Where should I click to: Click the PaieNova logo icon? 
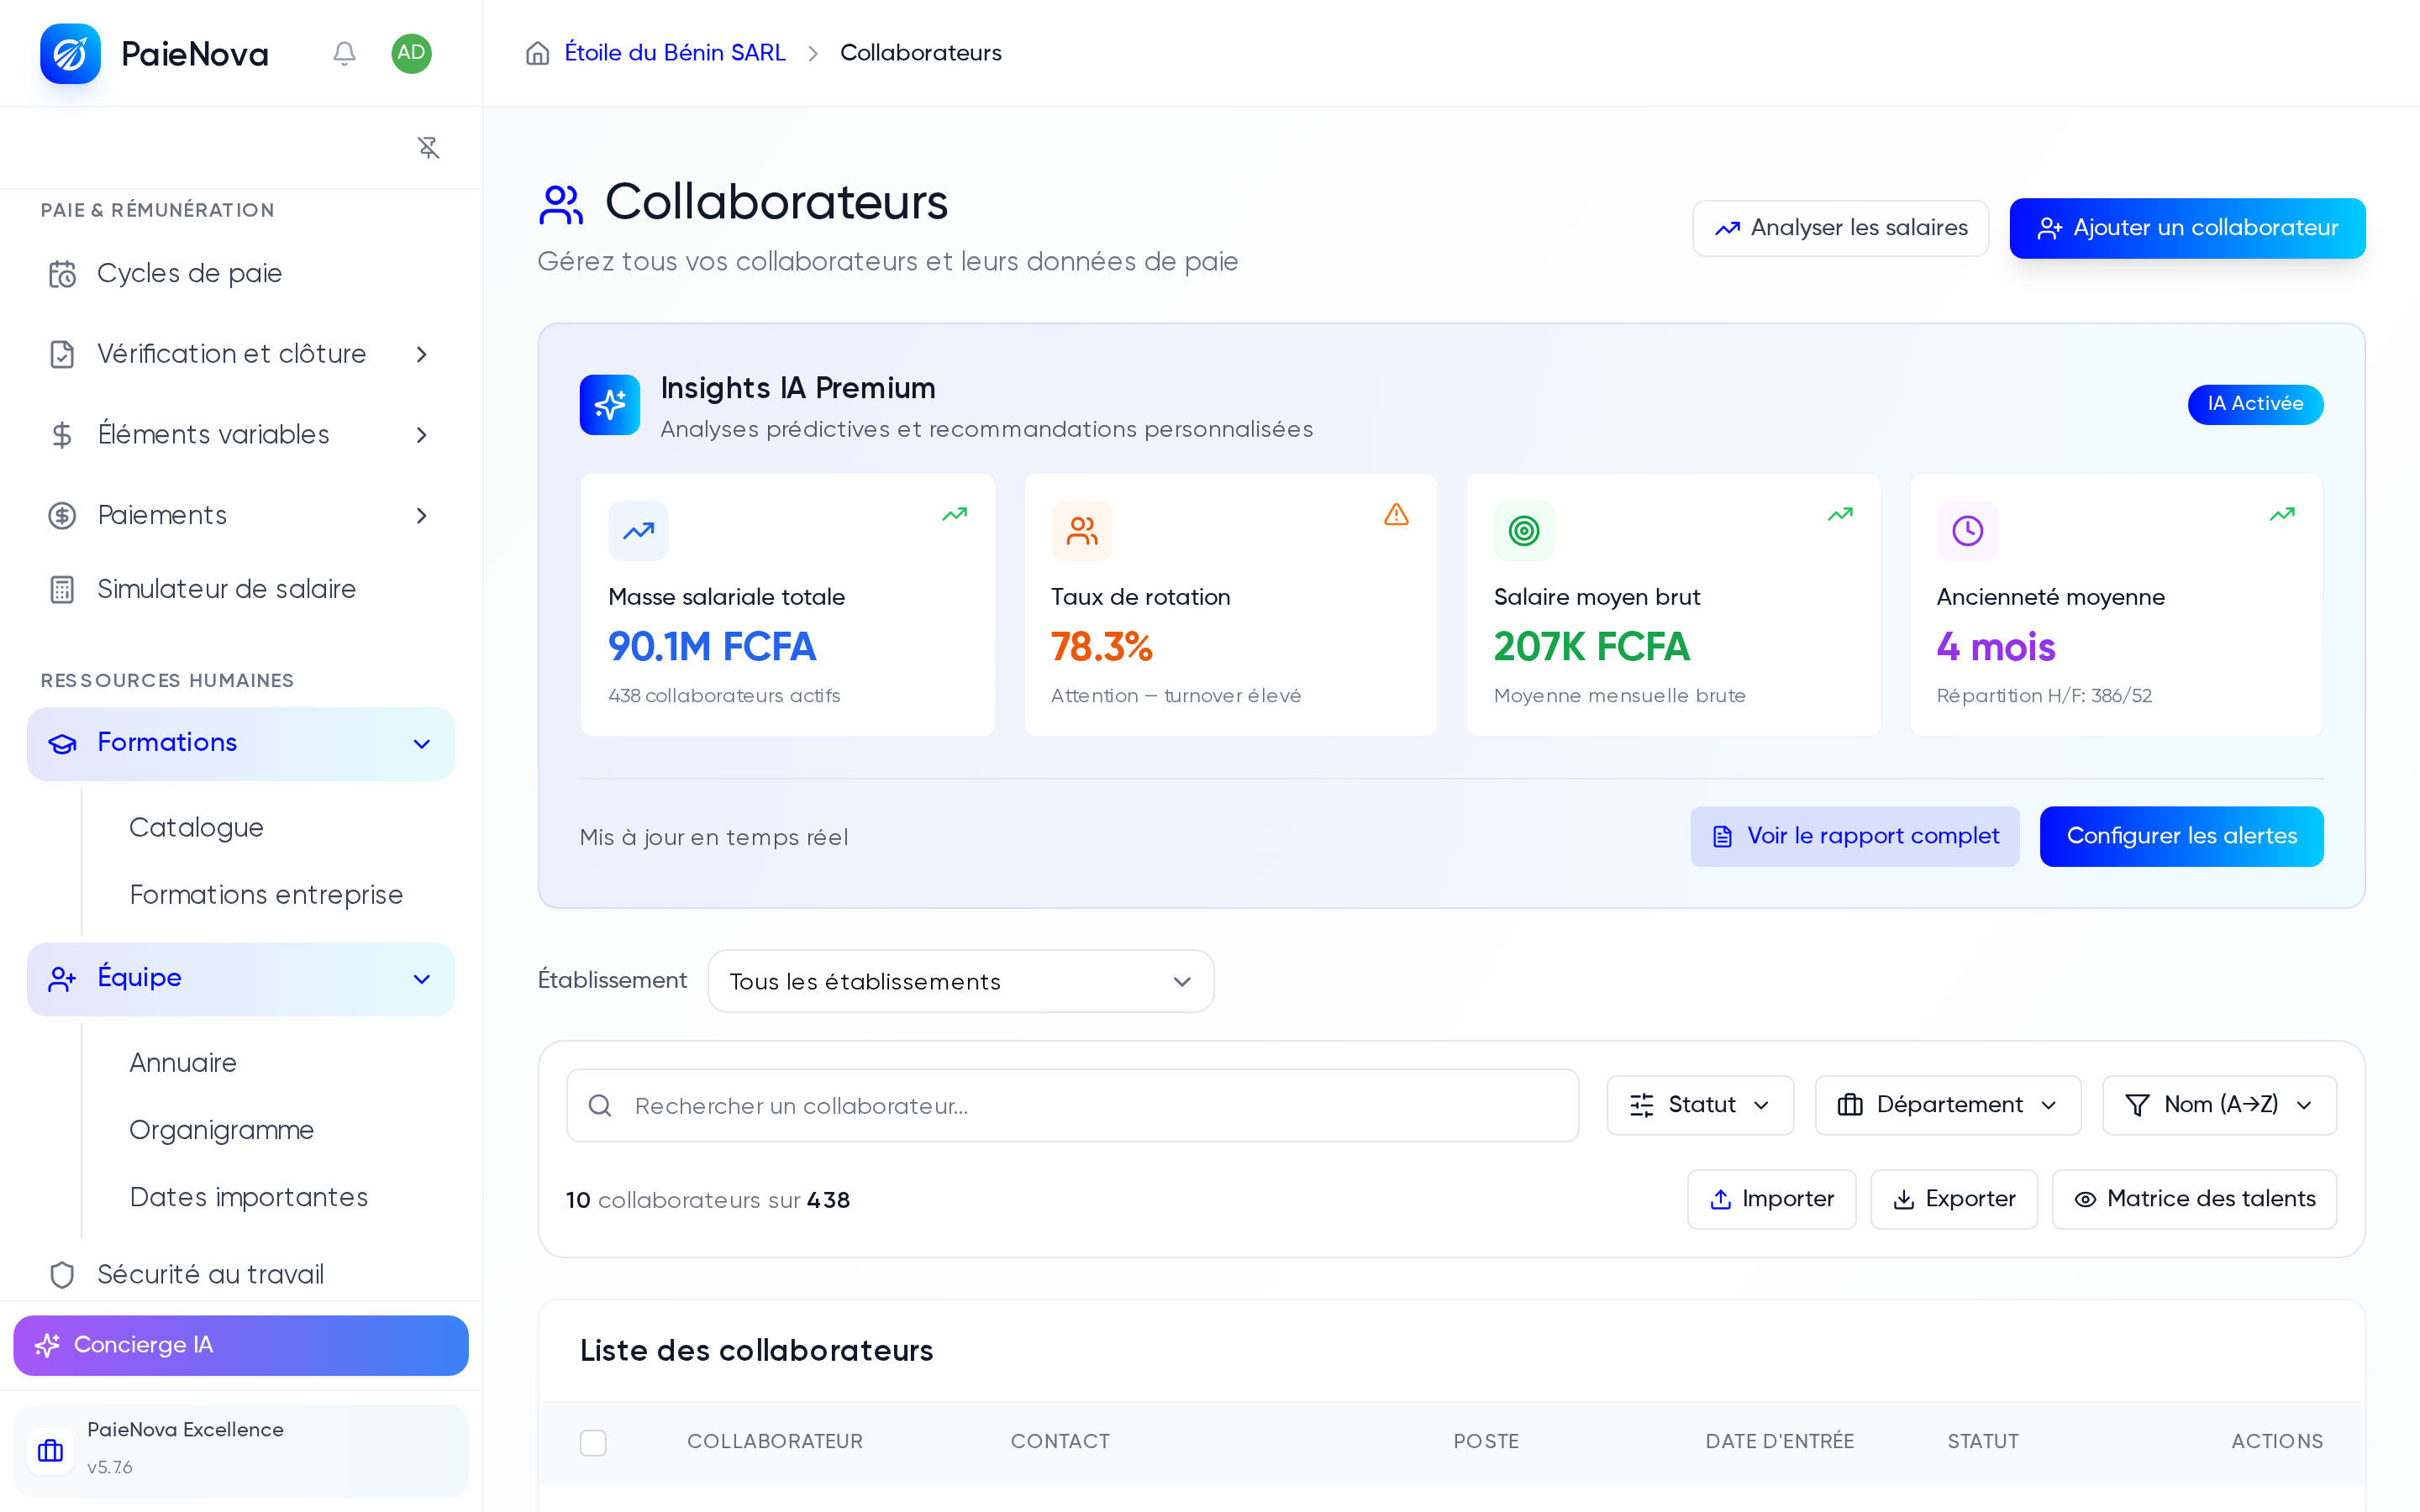click(70, 53)
